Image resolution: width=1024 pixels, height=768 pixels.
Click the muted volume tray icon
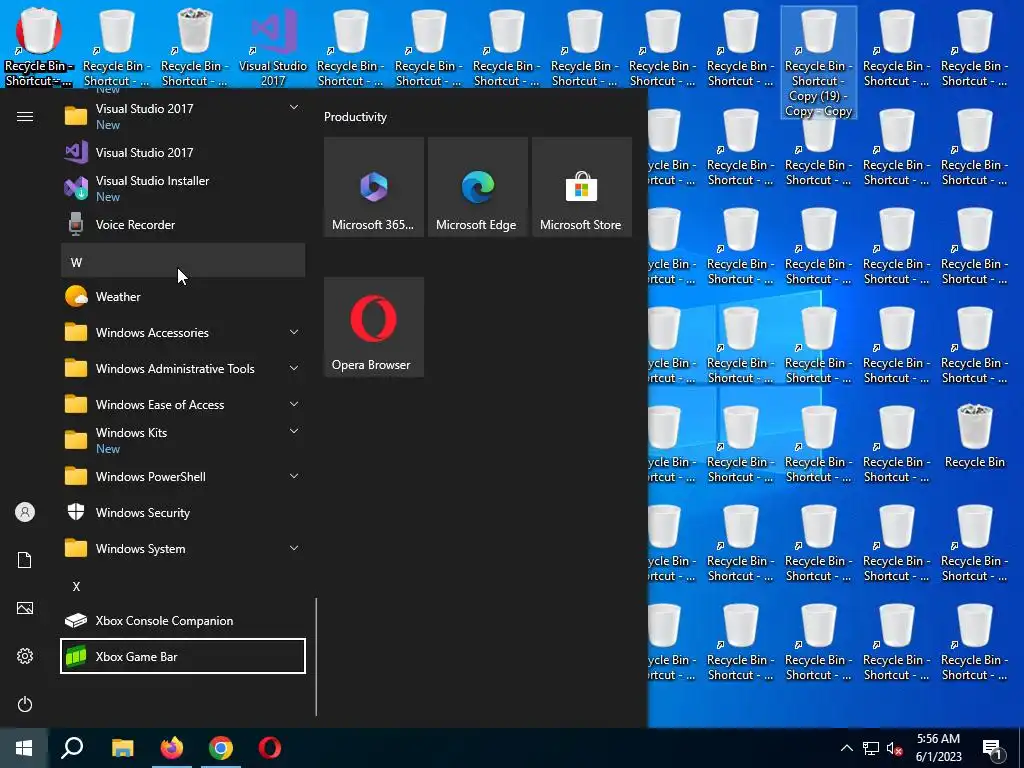coord(895,748)
